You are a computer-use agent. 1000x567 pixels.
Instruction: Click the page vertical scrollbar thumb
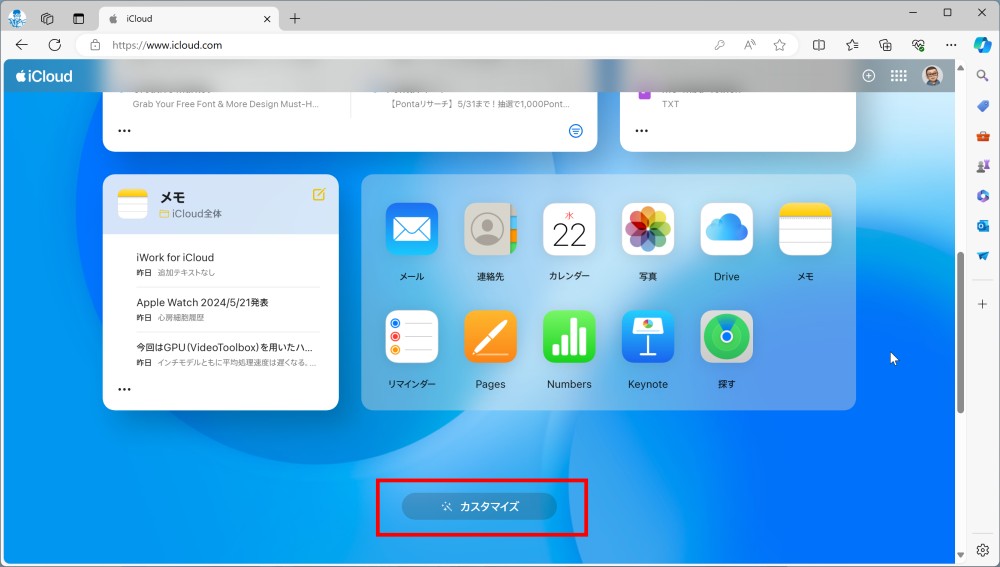[x=960, y=332]
